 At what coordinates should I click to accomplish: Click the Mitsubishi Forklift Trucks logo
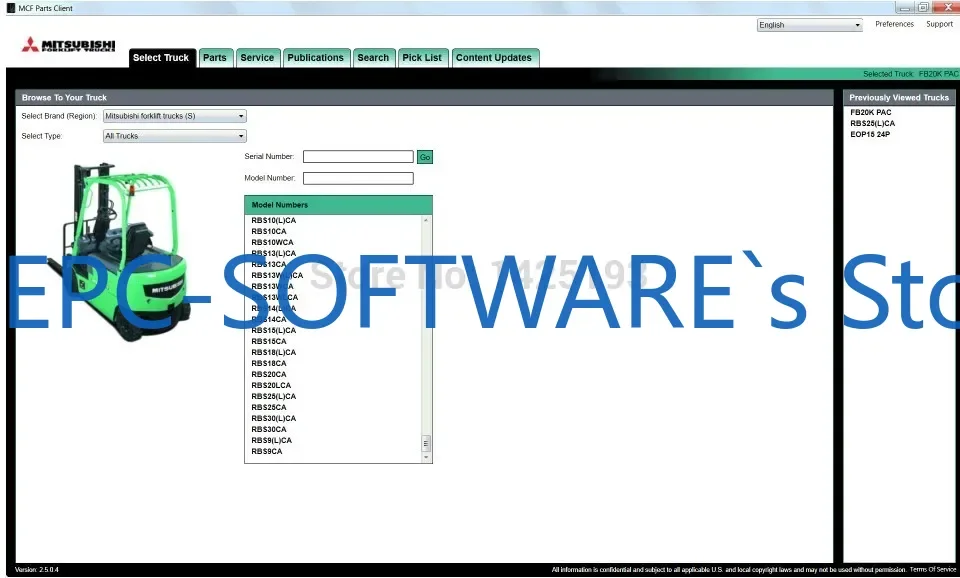click(x=69, y=45)
